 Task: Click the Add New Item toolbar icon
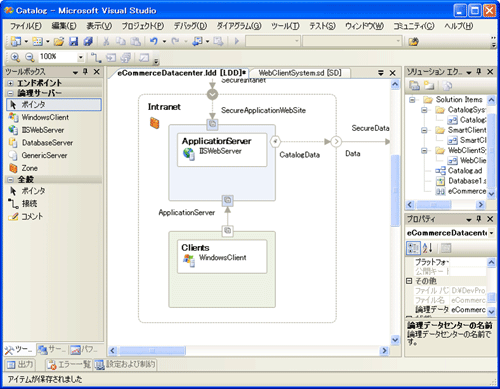tap(37, 41)
